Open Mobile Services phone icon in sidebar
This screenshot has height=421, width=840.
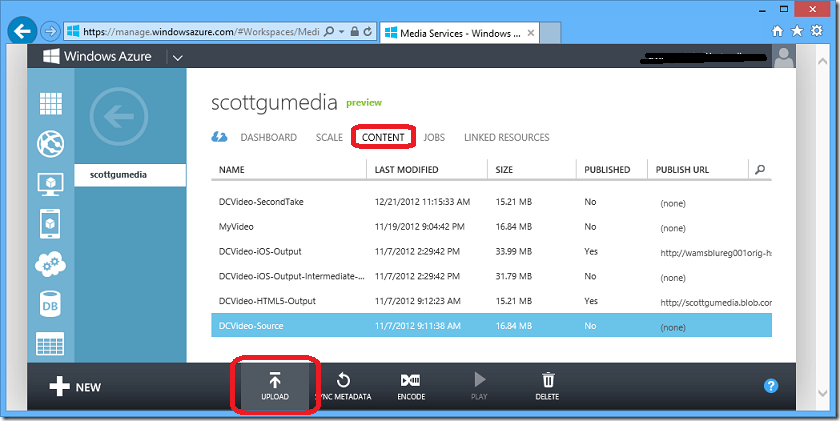point(50,224)
